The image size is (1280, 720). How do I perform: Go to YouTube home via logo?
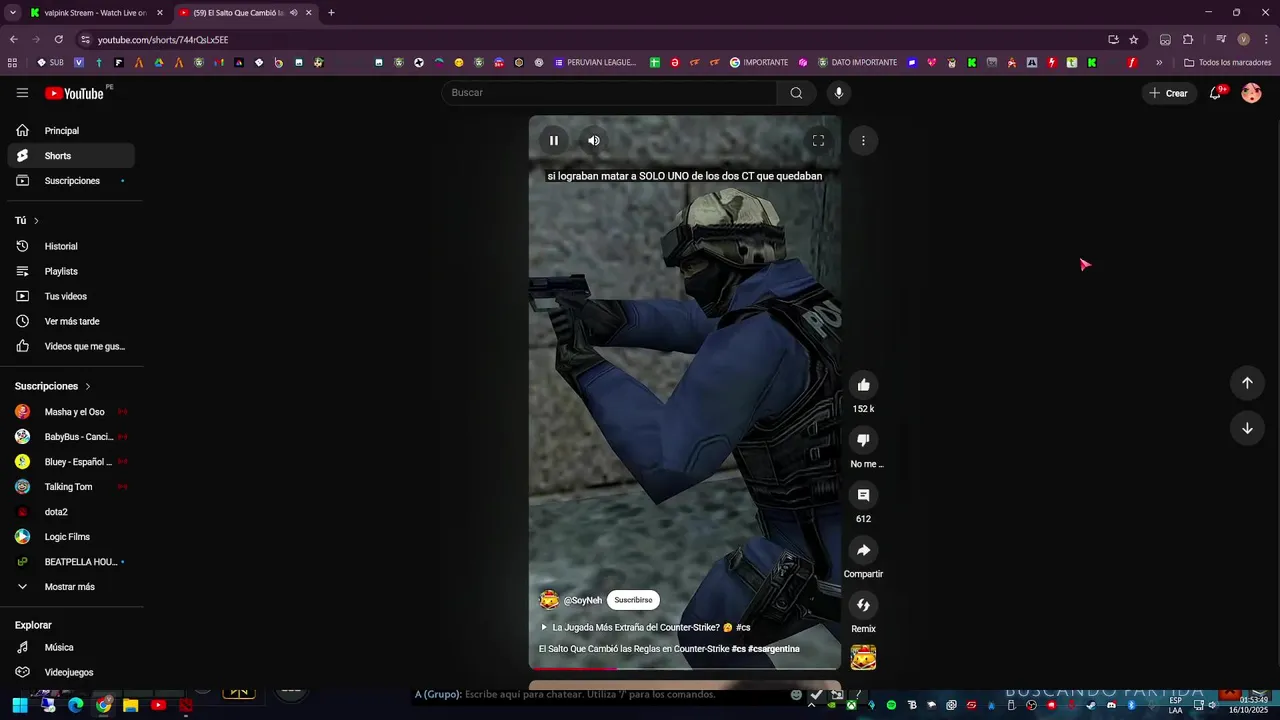[75, 93]
